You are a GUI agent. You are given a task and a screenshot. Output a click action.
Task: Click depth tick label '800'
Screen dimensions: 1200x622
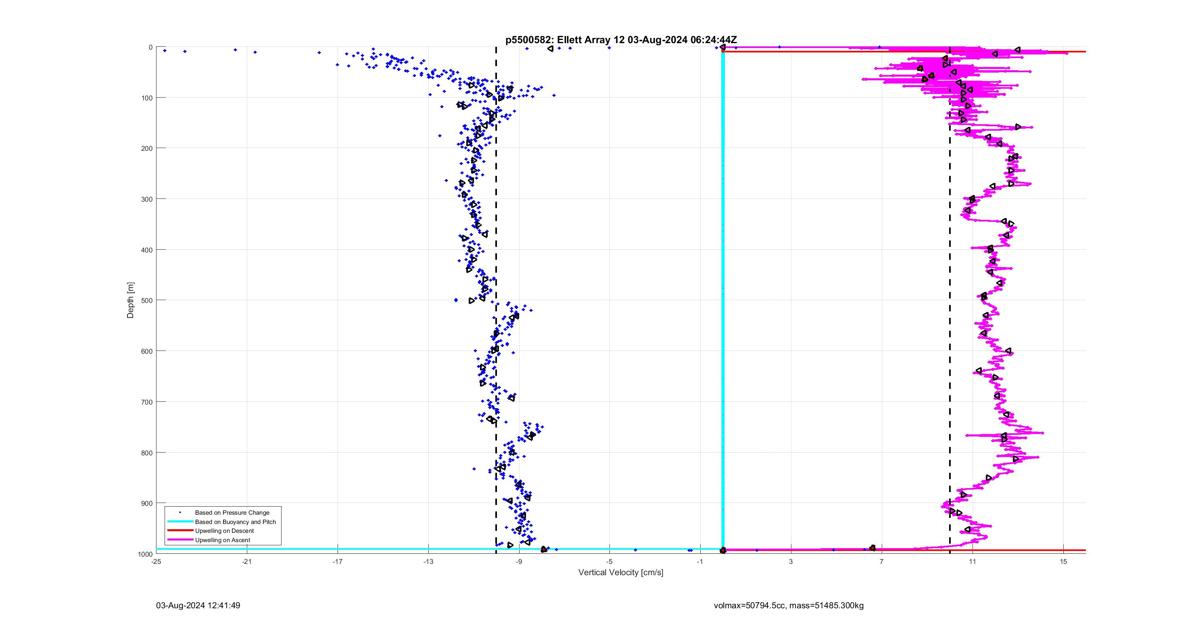click(146, 452)
